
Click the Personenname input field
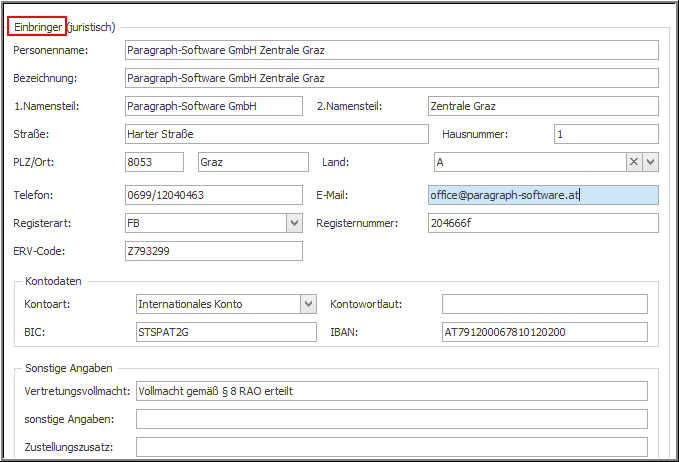392,50
